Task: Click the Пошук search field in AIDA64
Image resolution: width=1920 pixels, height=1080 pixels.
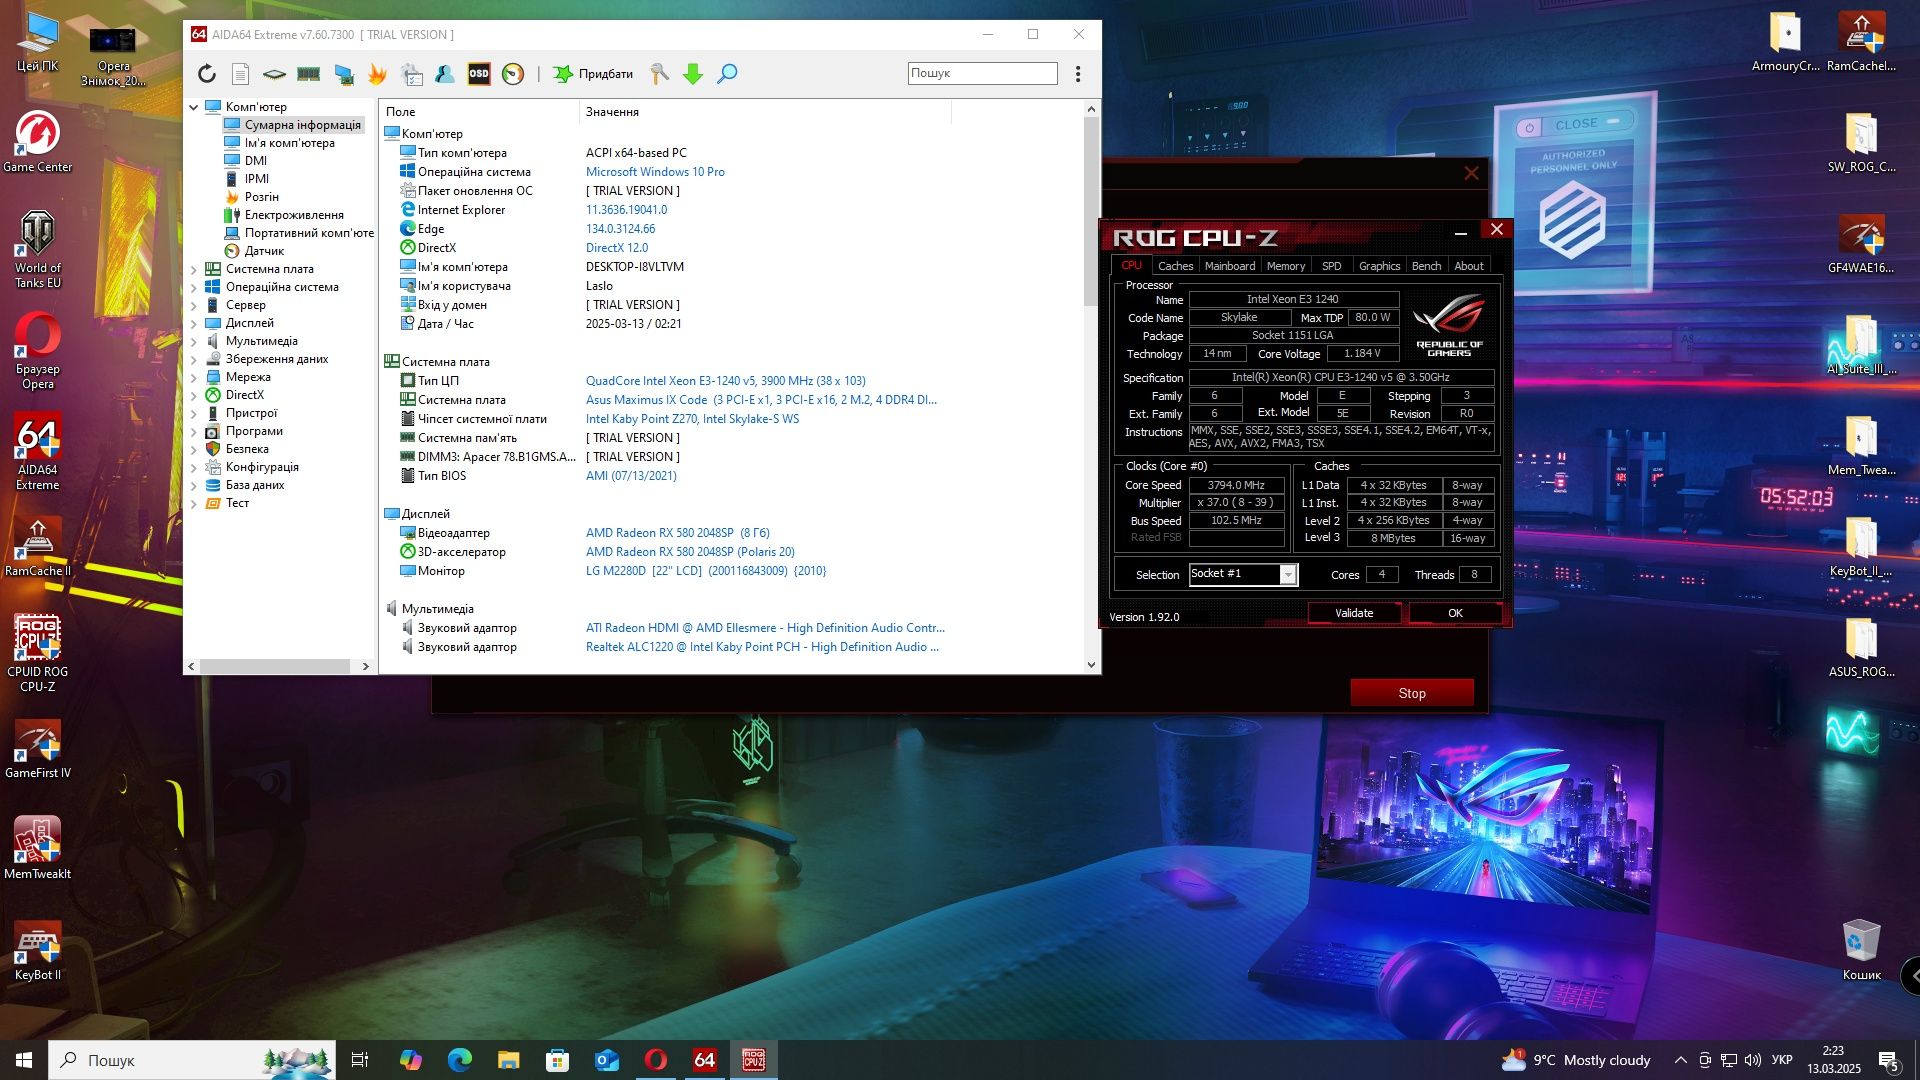Action: [x=982, y=73]
